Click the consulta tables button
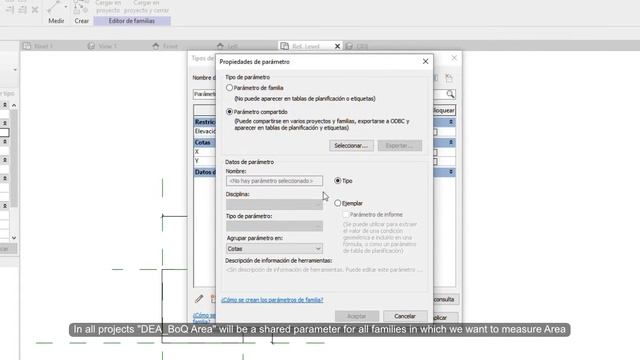Image resolution: width=640 pixels, height=360 pixels. click(445, 300)
